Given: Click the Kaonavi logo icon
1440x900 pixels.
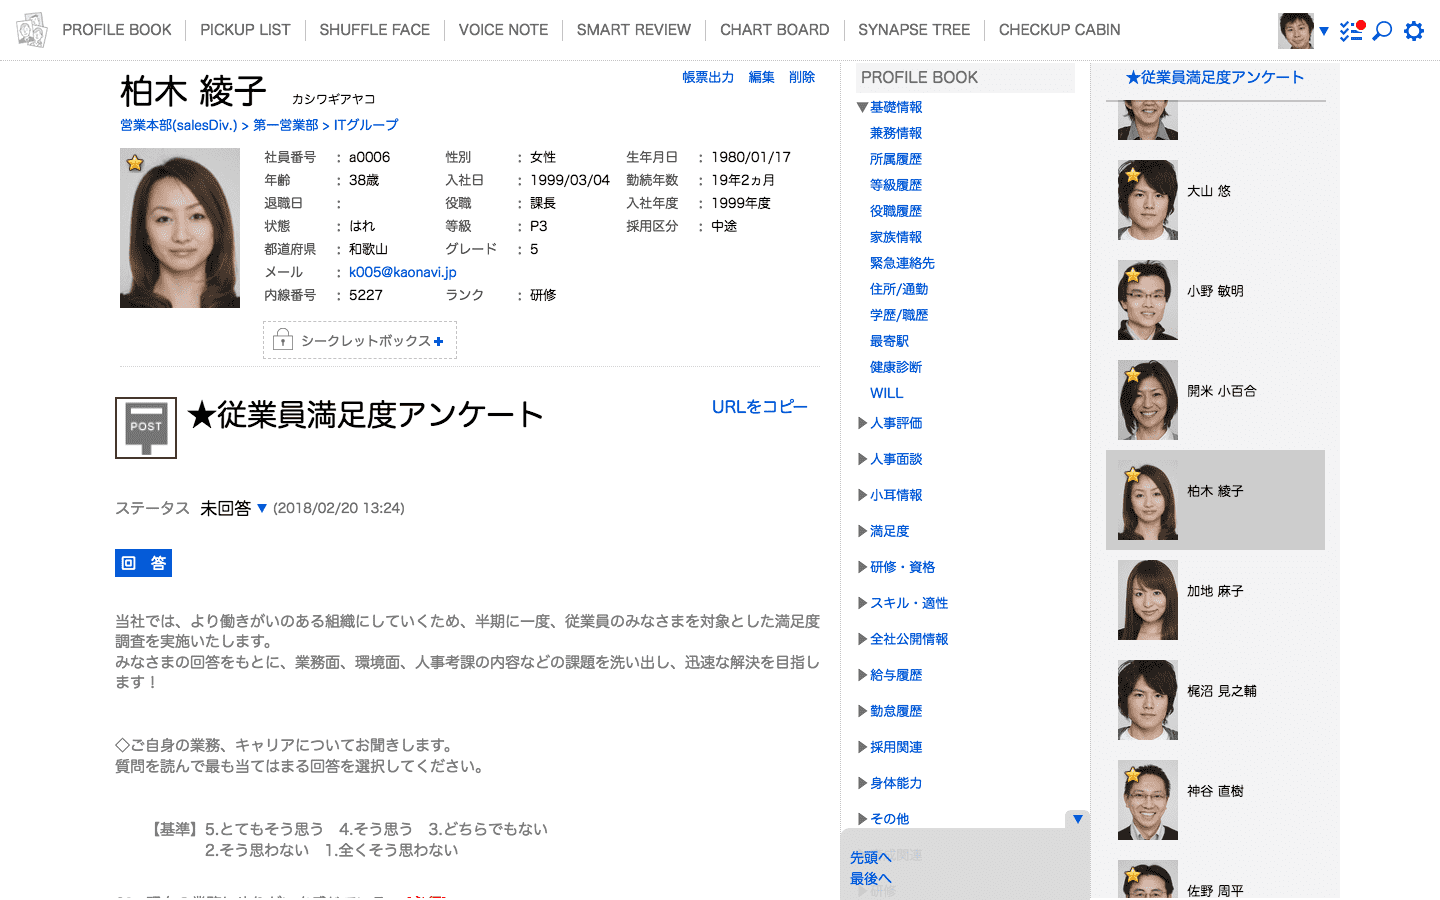Looking at the screenshot, I should (31, 30).
